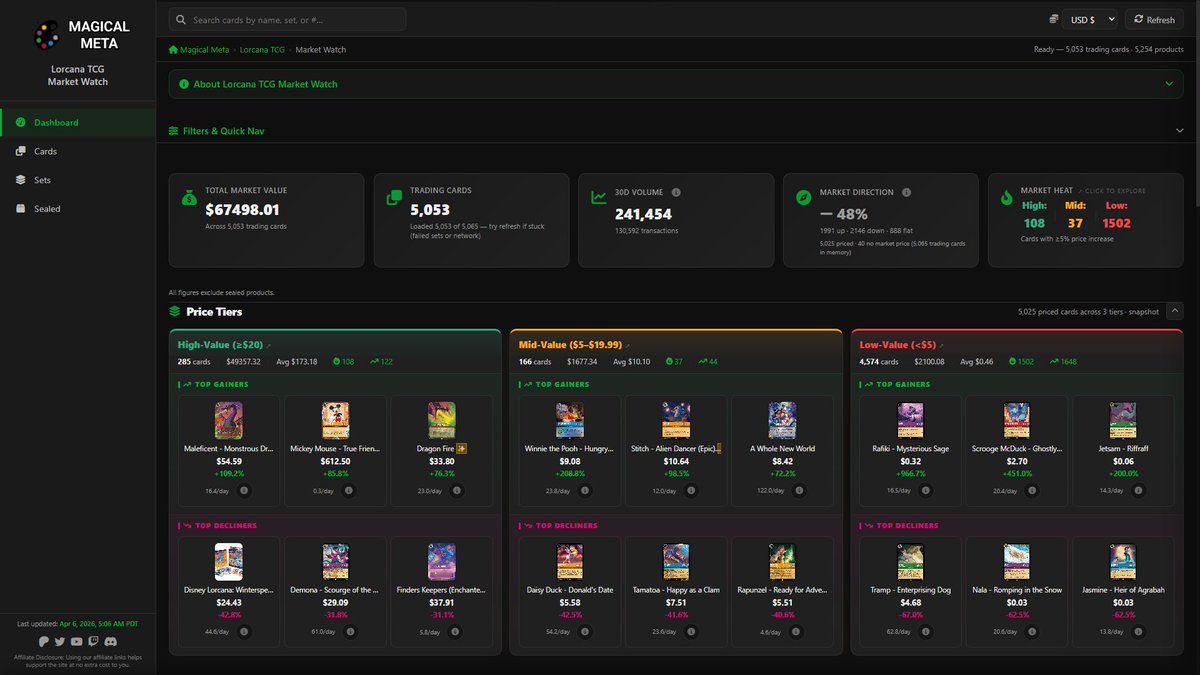Collapse the Price Tiers section chevron
The height and width of the screenshot is (675, 1200).
[1174, 312]
